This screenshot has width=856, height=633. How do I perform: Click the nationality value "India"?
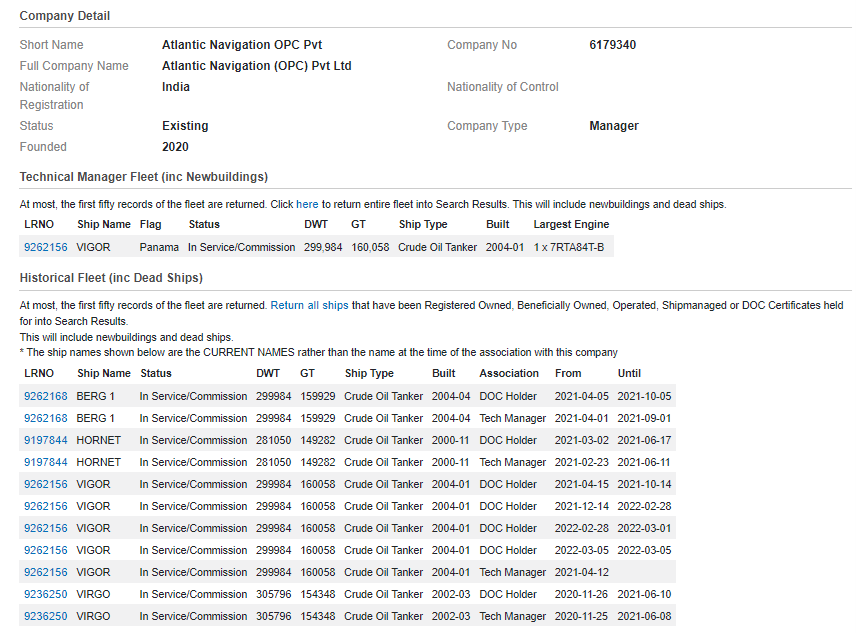(x=176, y=87)
